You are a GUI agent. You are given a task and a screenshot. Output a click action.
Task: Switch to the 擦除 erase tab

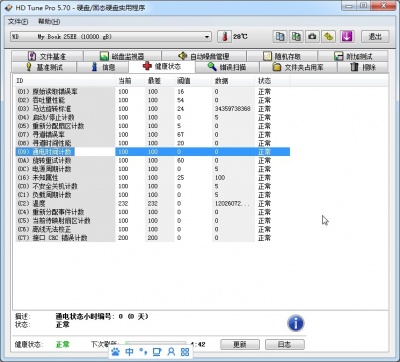pyautogui.click(x=363, y=67)
